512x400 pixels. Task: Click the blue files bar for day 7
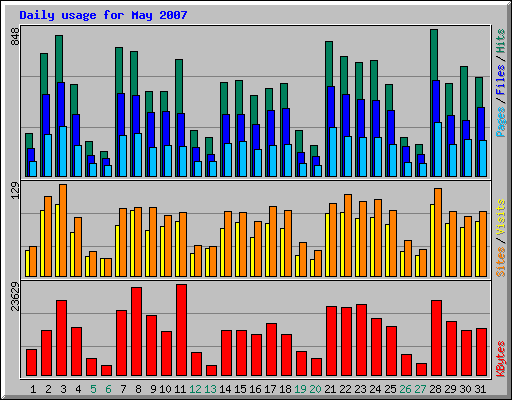(x=121, y=114)
